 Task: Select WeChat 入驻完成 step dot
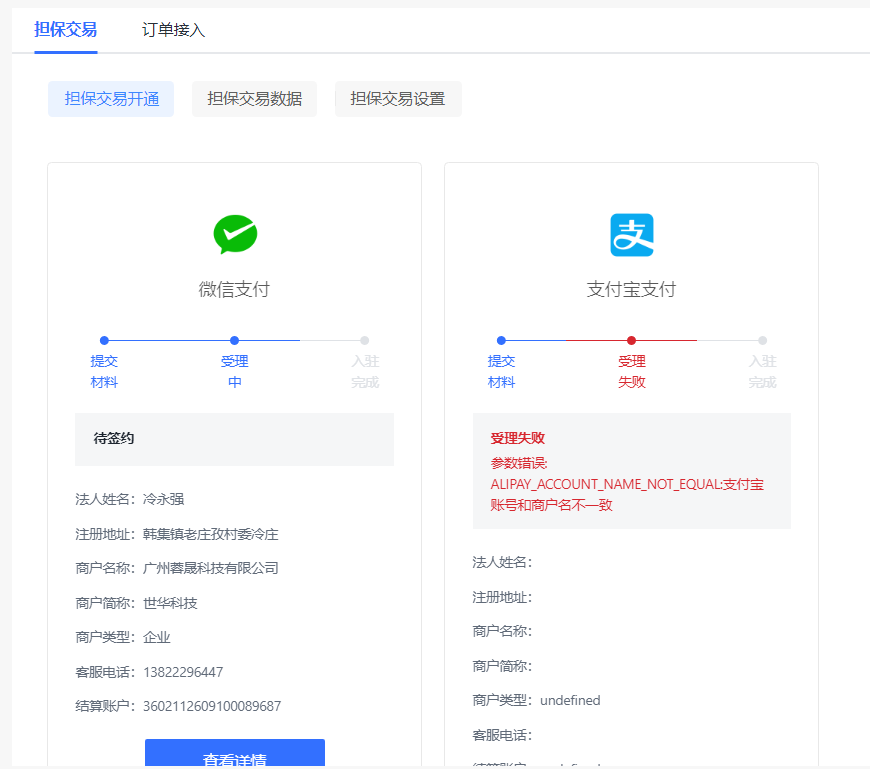365,340
